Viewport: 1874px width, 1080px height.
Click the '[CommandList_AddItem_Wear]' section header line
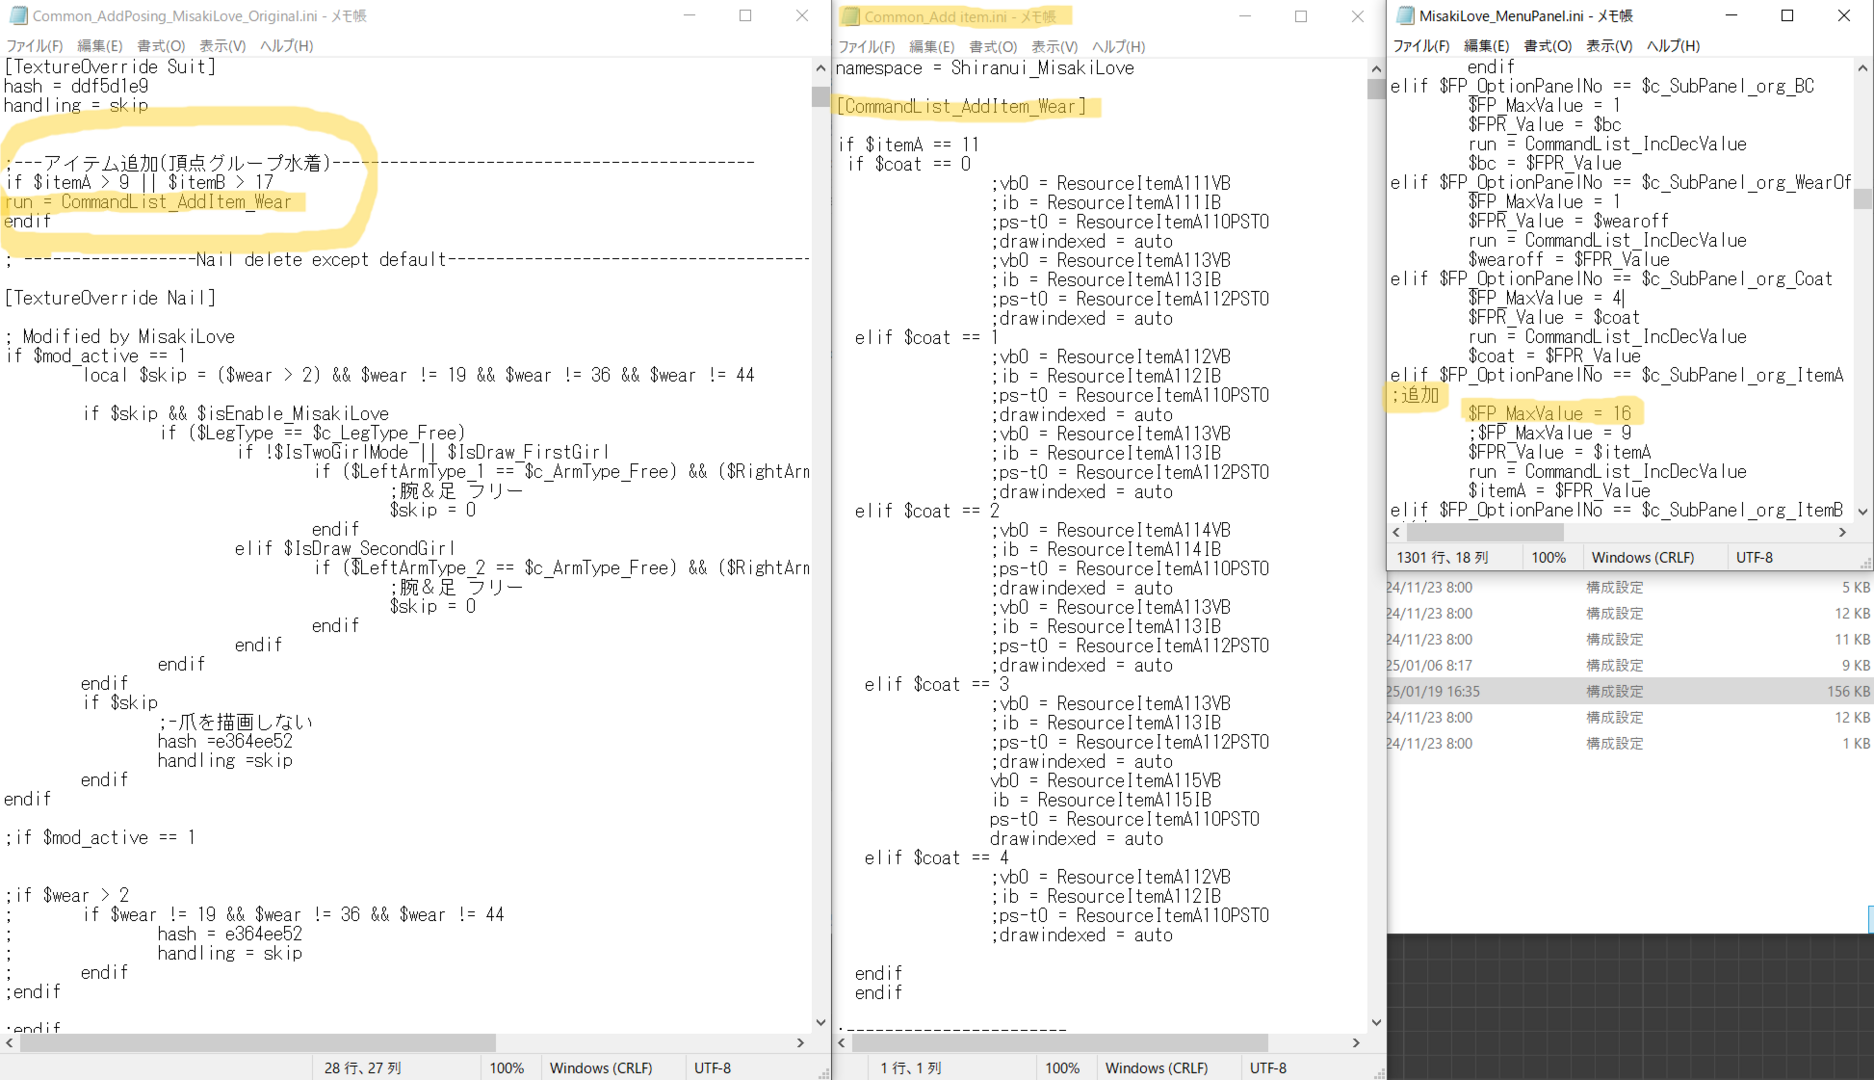tap(961, 106)
